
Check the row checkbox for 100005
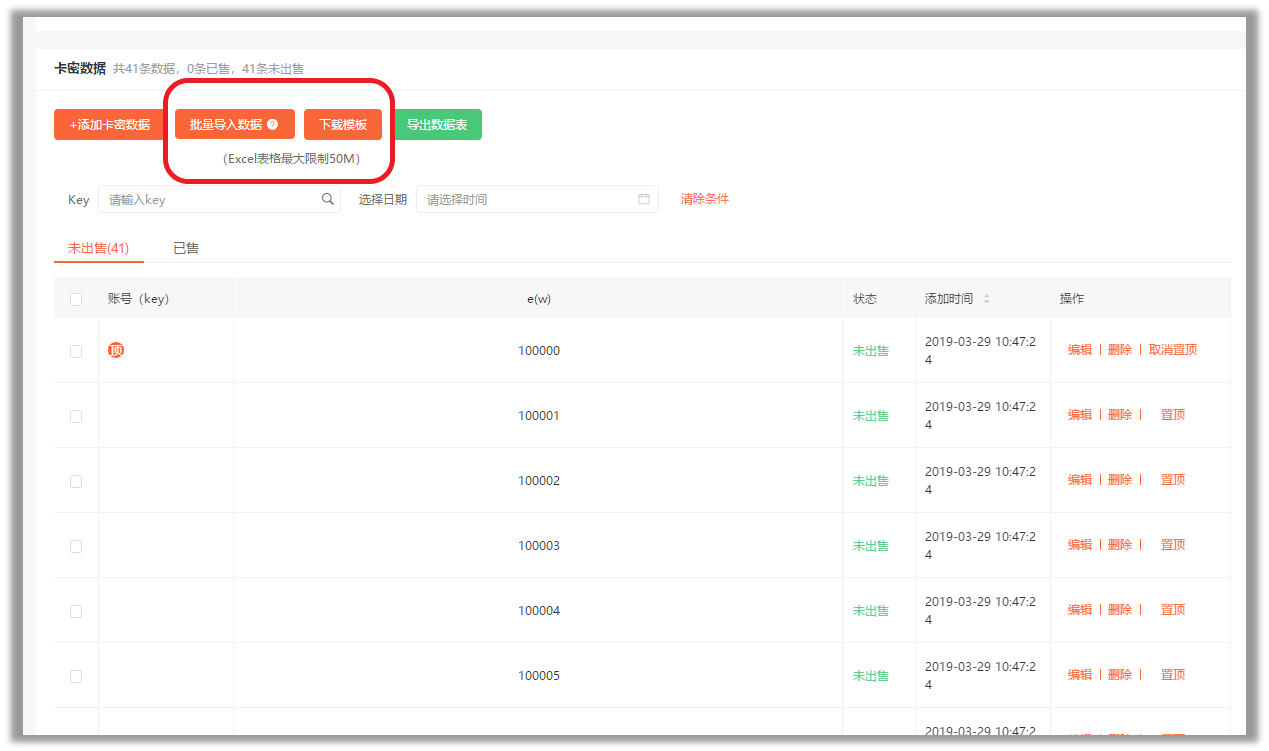coord(76,676)
